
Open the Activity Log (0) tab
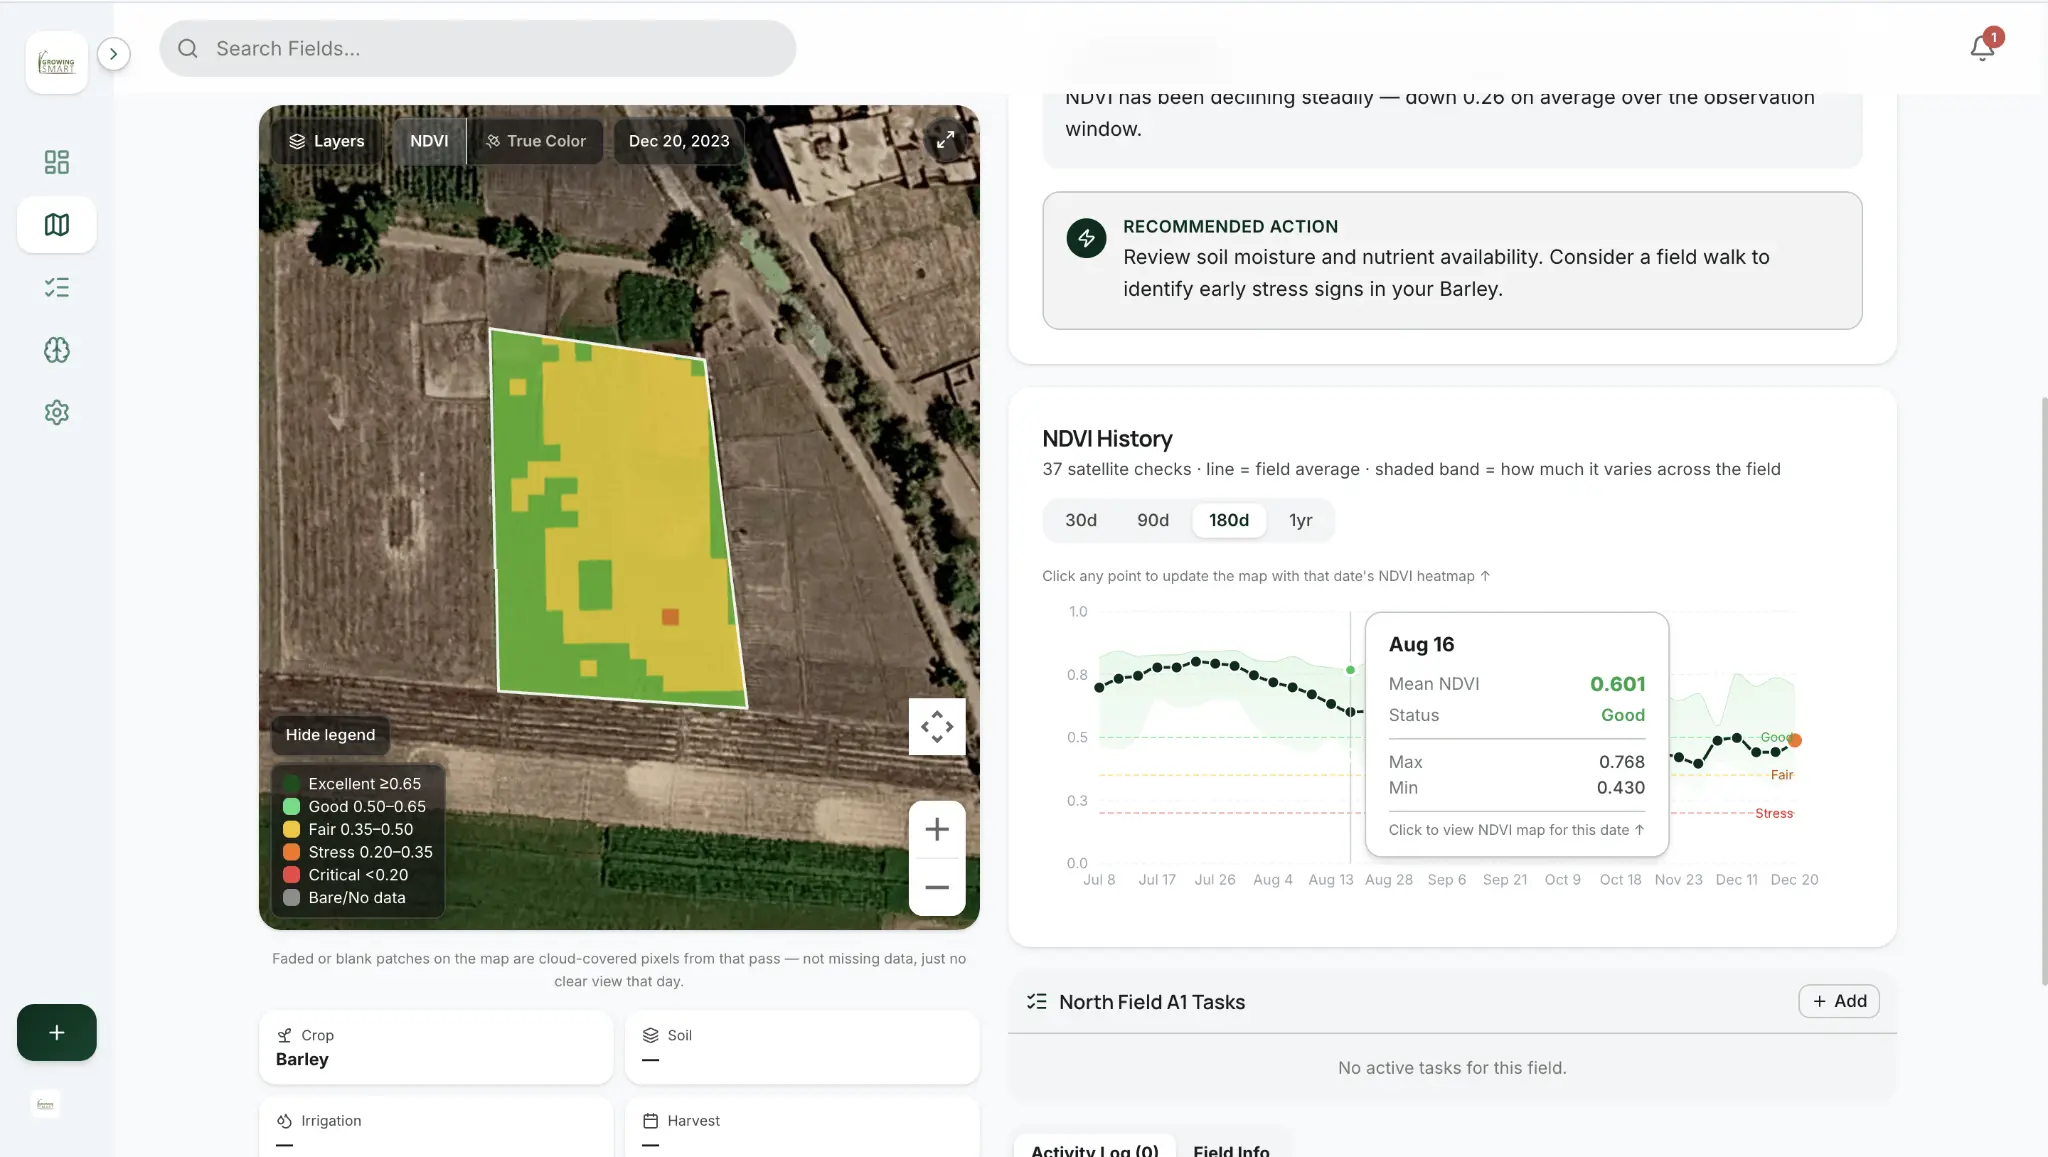1094,1150
